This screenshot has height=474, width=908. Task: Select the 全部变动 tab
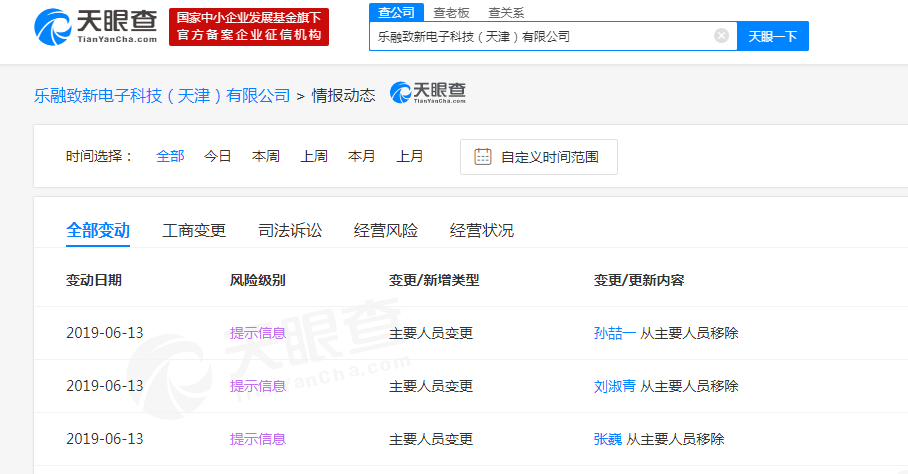[x=98, y=230]
